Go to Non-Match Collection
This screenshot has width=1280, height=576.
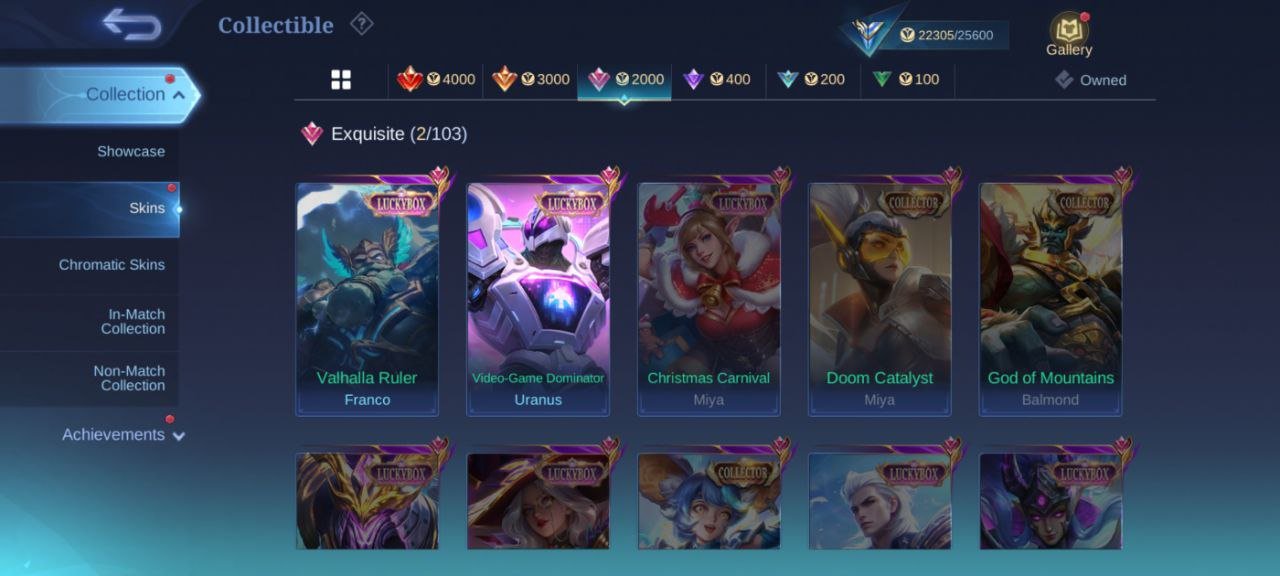(x=129, y=378)
